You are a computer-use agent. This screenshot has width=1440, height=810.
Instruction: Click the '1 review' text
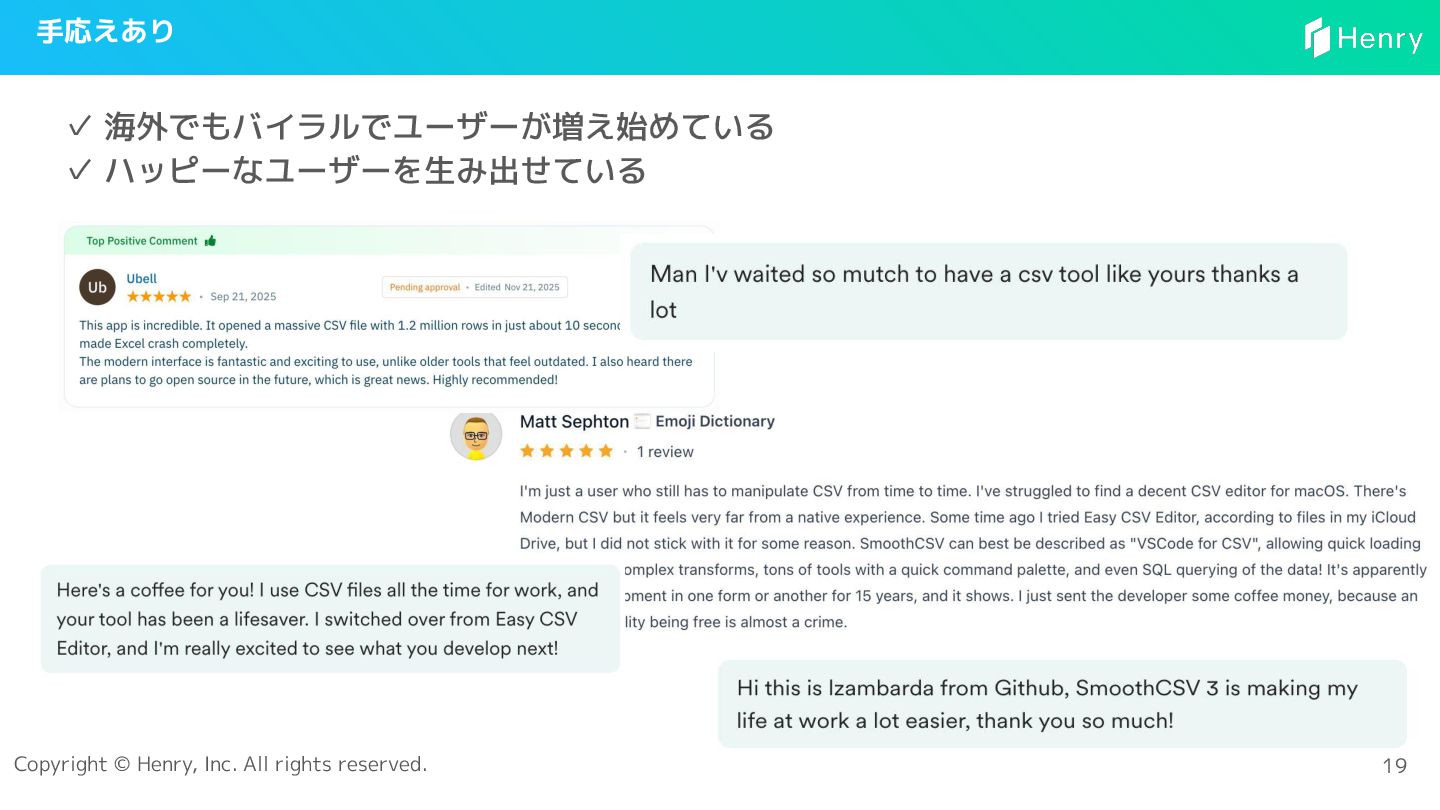pos(665,452)
